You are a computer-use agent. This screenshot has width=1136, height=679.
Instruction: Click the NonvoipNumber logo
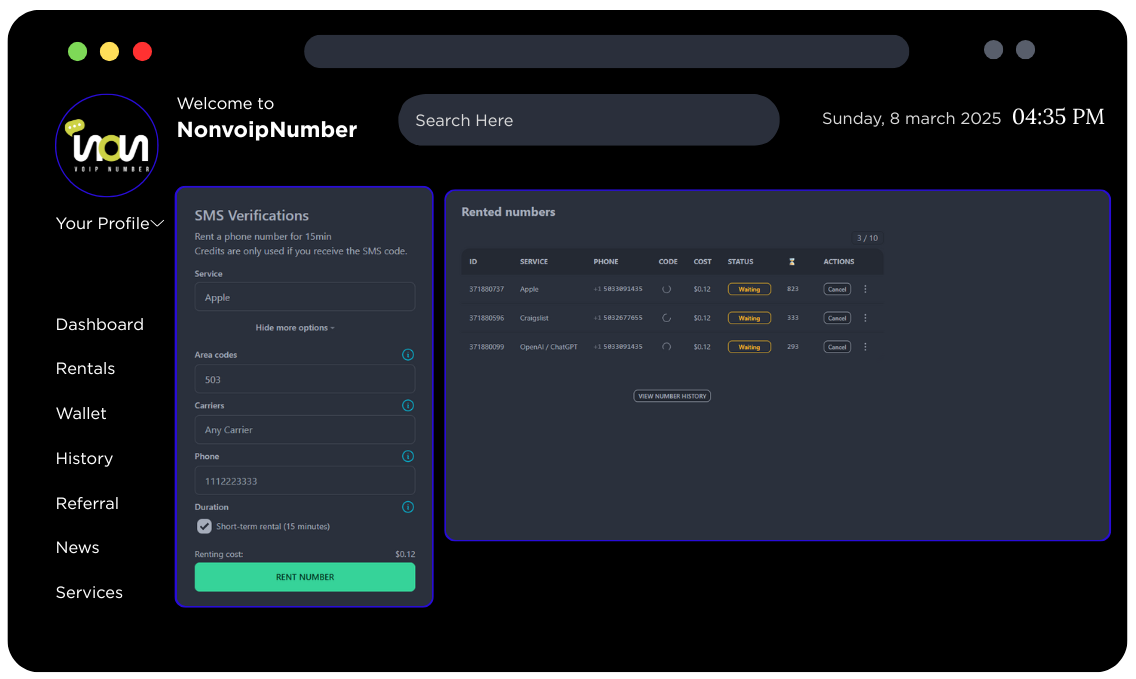pyautogui.click(x=107, y=146)
